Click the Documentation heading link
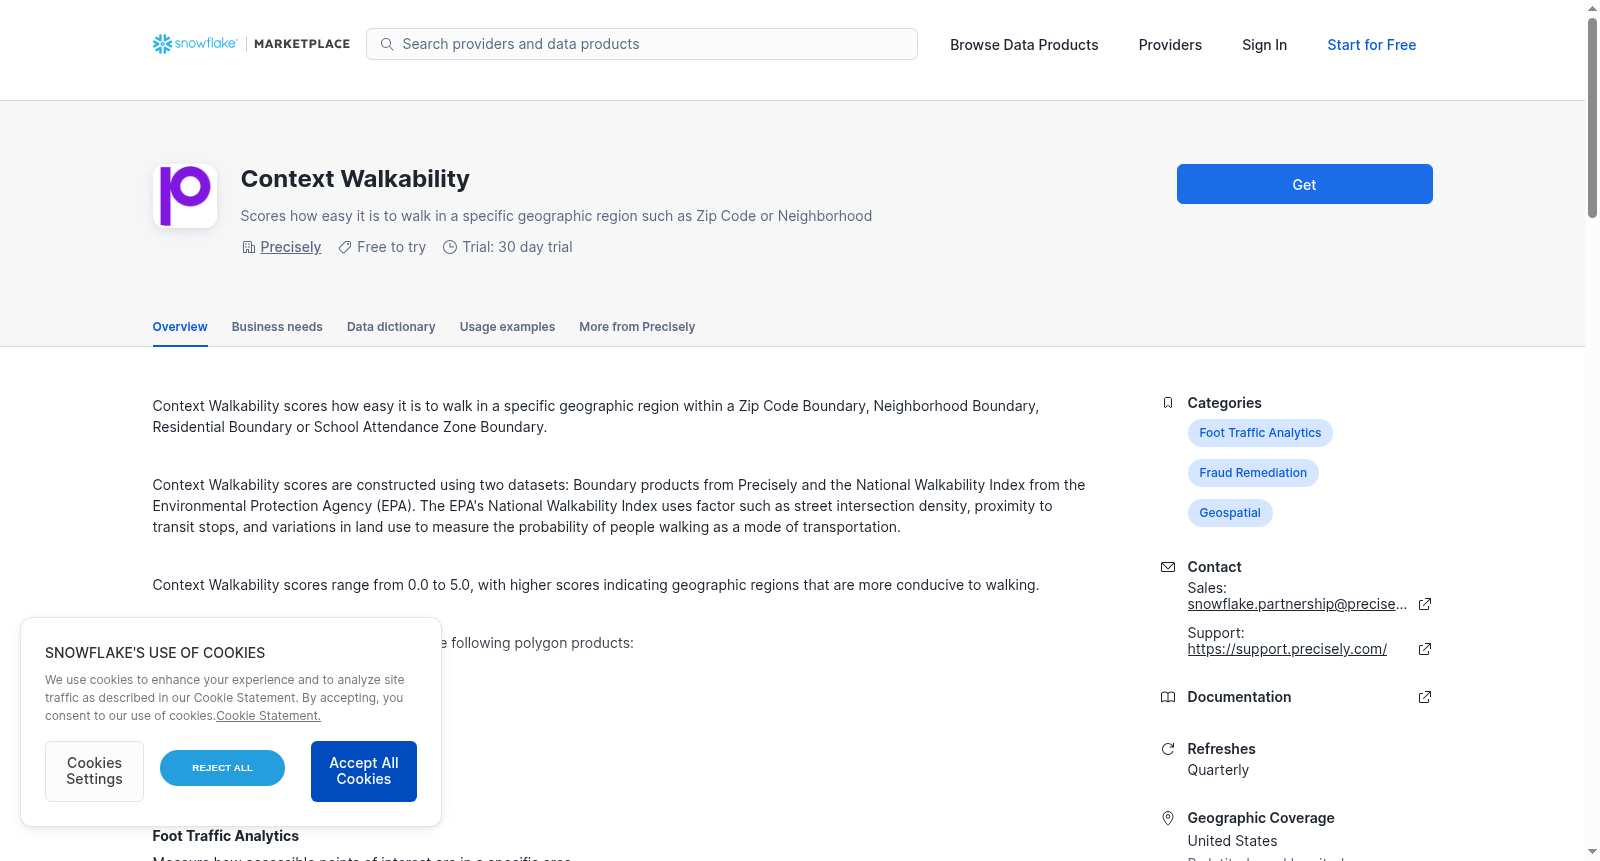 [1239, 697]
